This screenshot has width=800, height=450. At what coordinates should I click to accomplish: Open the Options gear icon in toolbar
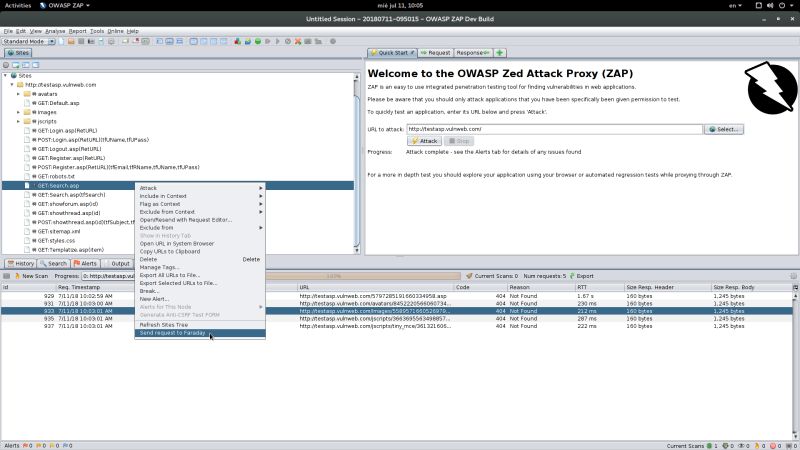(x=111, y=41)
